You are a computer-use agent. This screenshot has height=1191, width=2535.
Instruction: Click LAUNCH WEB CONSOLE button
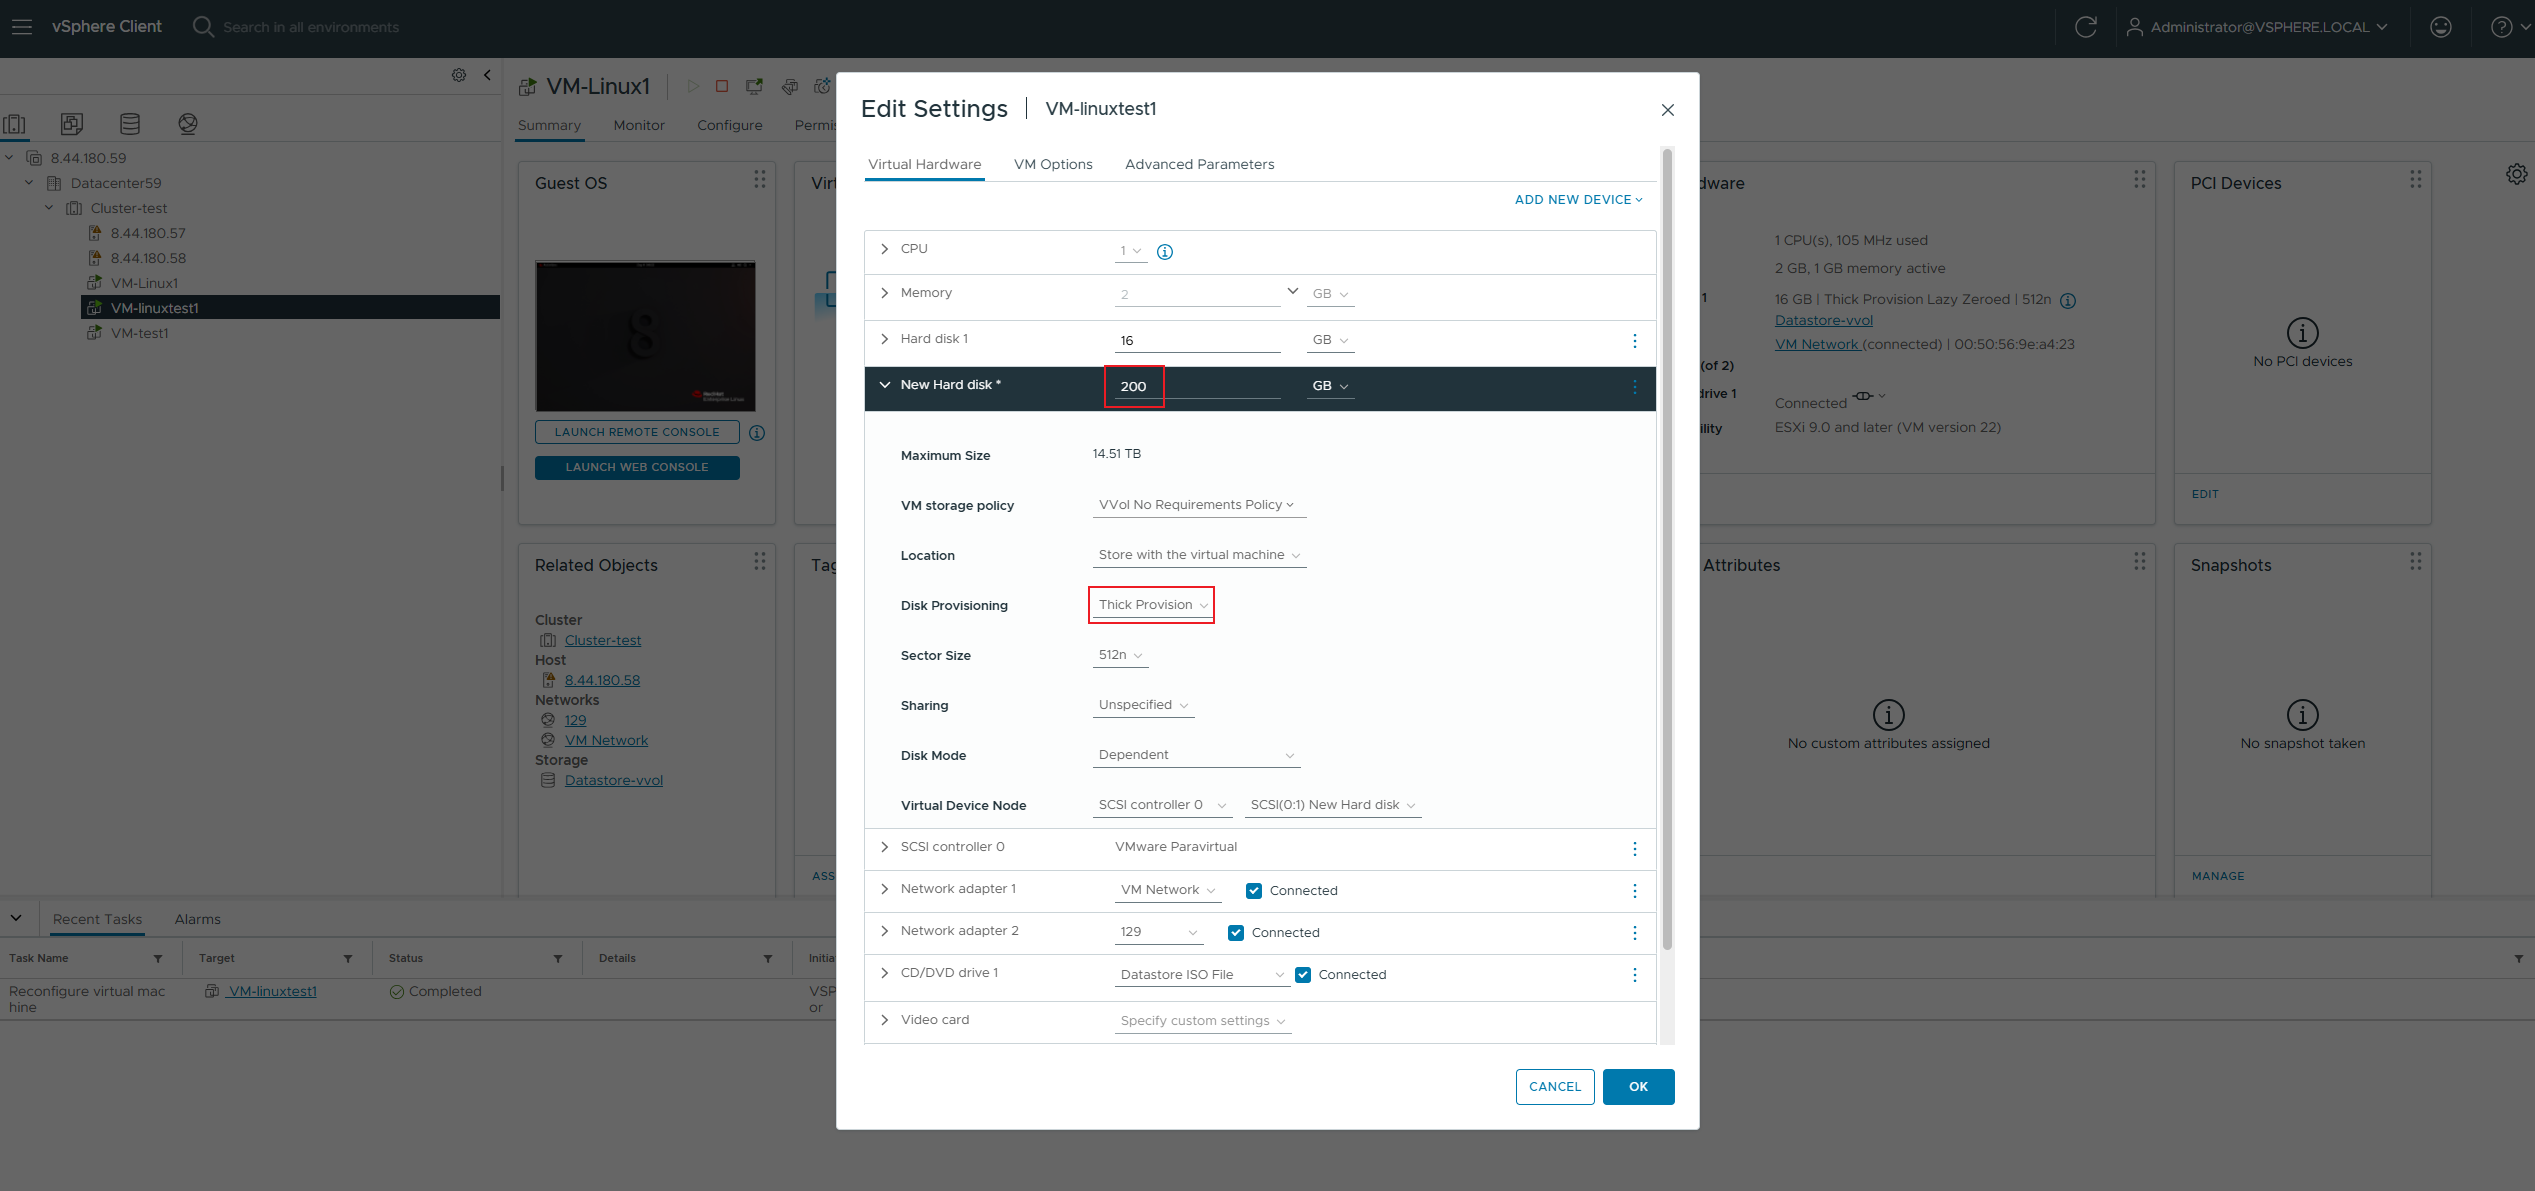tap(637, 468)
